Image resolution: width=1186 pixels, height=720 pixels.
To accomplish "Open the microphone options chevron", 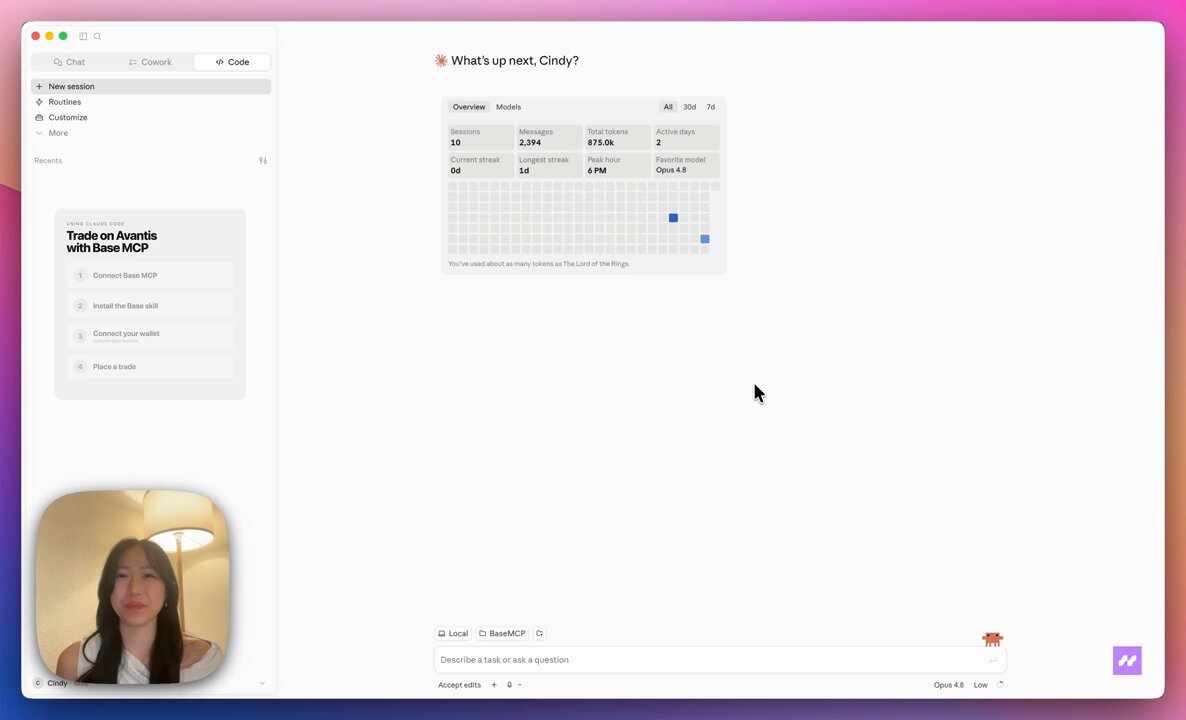I will point(520,685).
